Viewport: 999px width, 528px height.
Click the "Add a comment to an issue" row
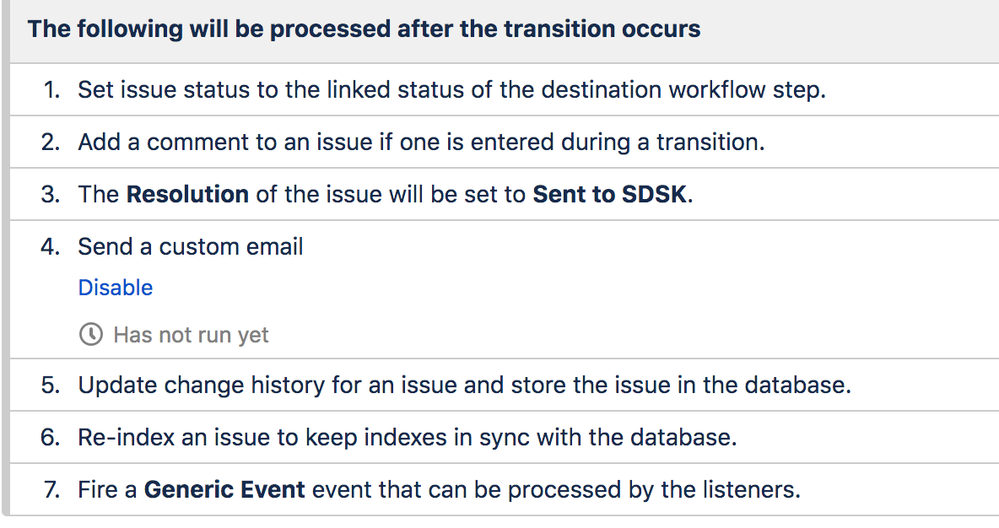(x=505, y=142)
